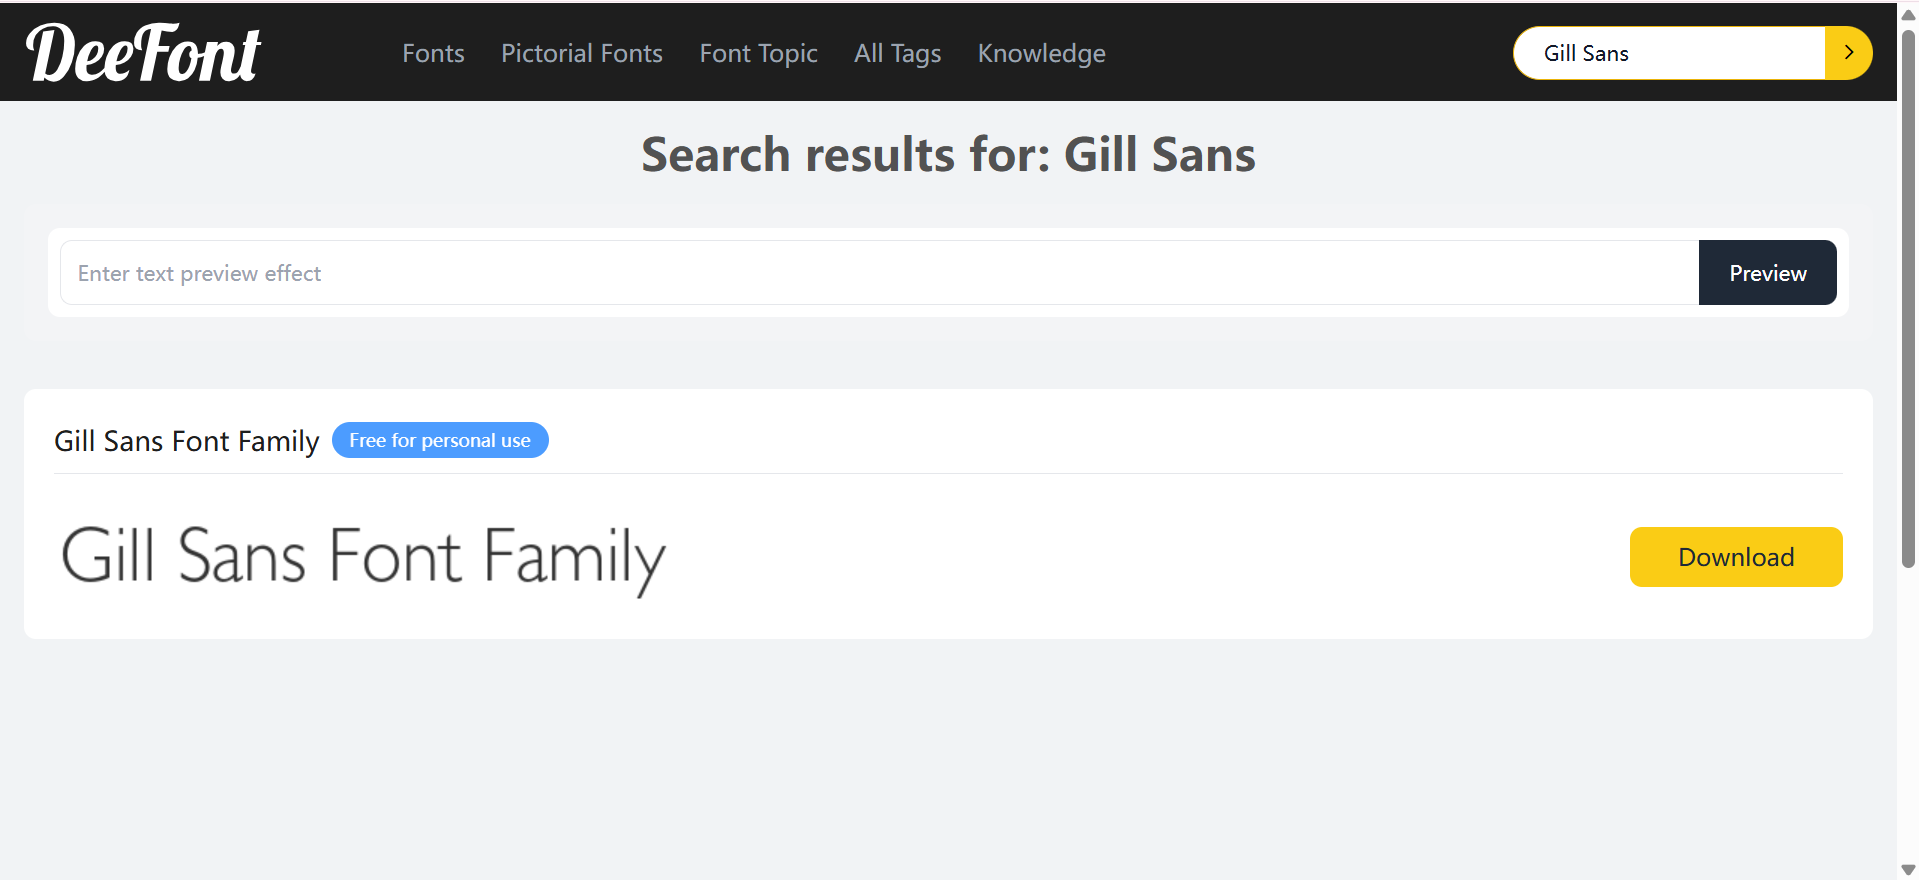This screenshot has height=880, width=1919.
Task: Open the Gill Sans Font Family page
Action: coord(186,440)
